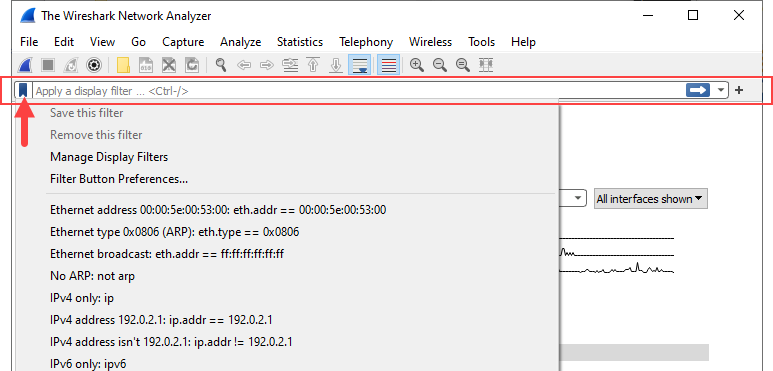Image resolution: width=773 pixels, height=371 pixels.
Task: Open the Telephony menu
Action: click(366, 42)
